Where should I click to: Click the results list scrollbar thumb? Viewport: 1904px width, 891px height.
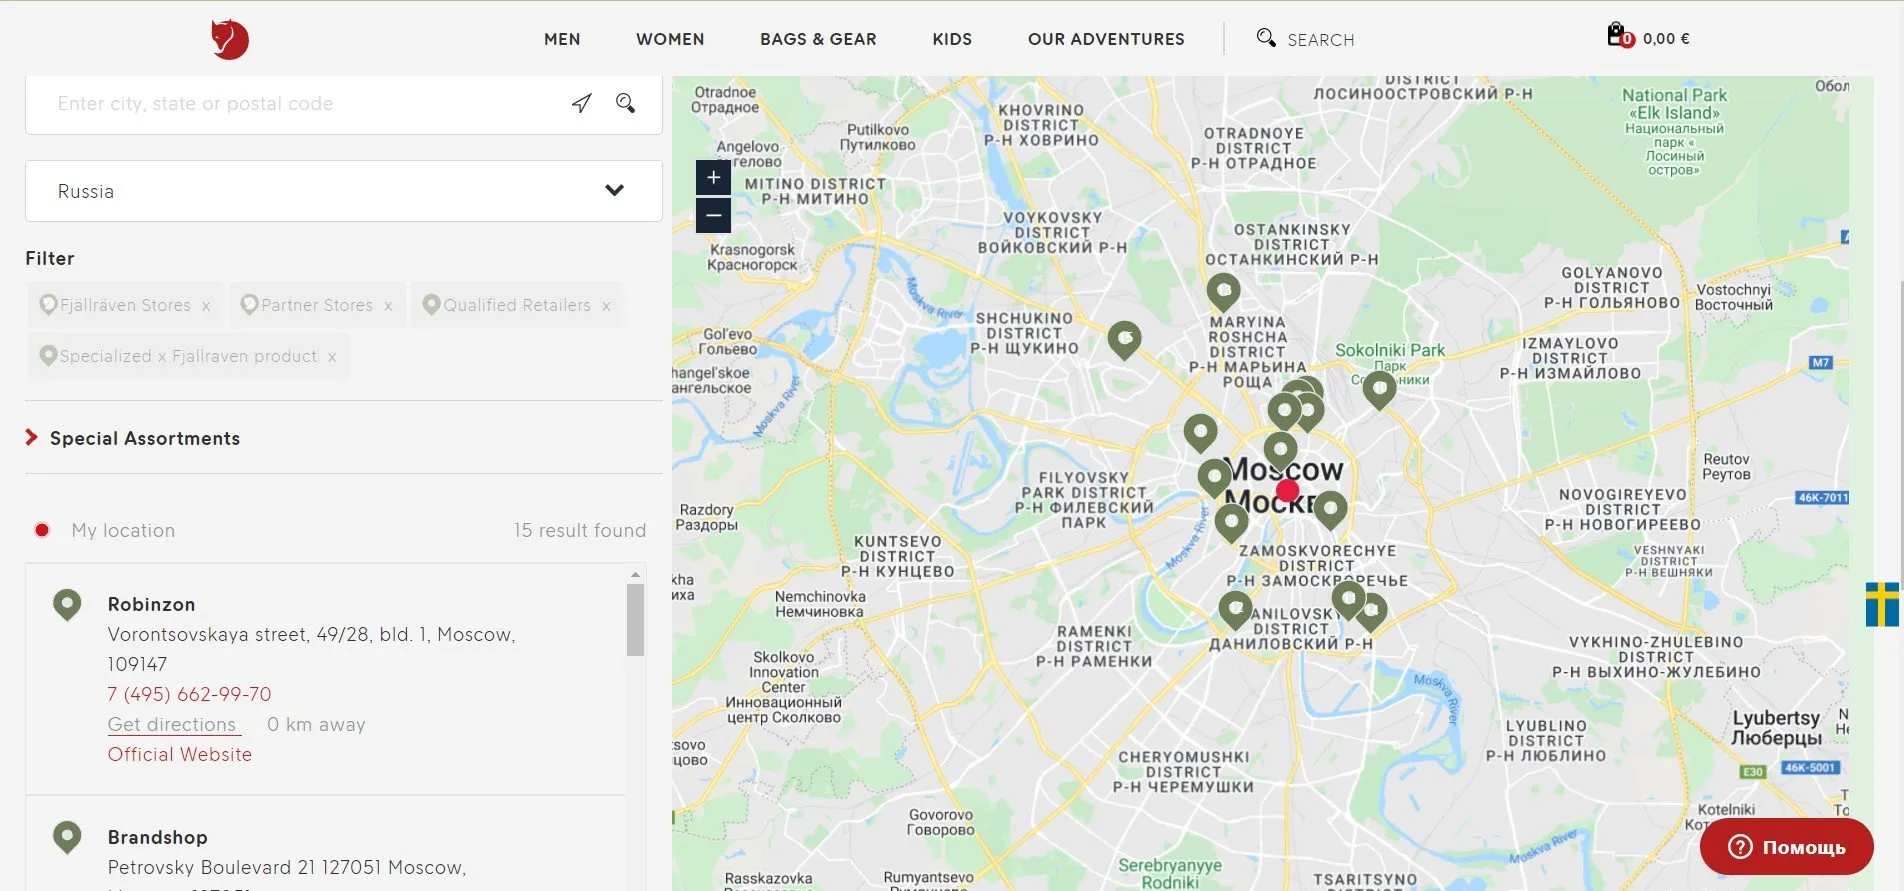[x=635, y=620]
